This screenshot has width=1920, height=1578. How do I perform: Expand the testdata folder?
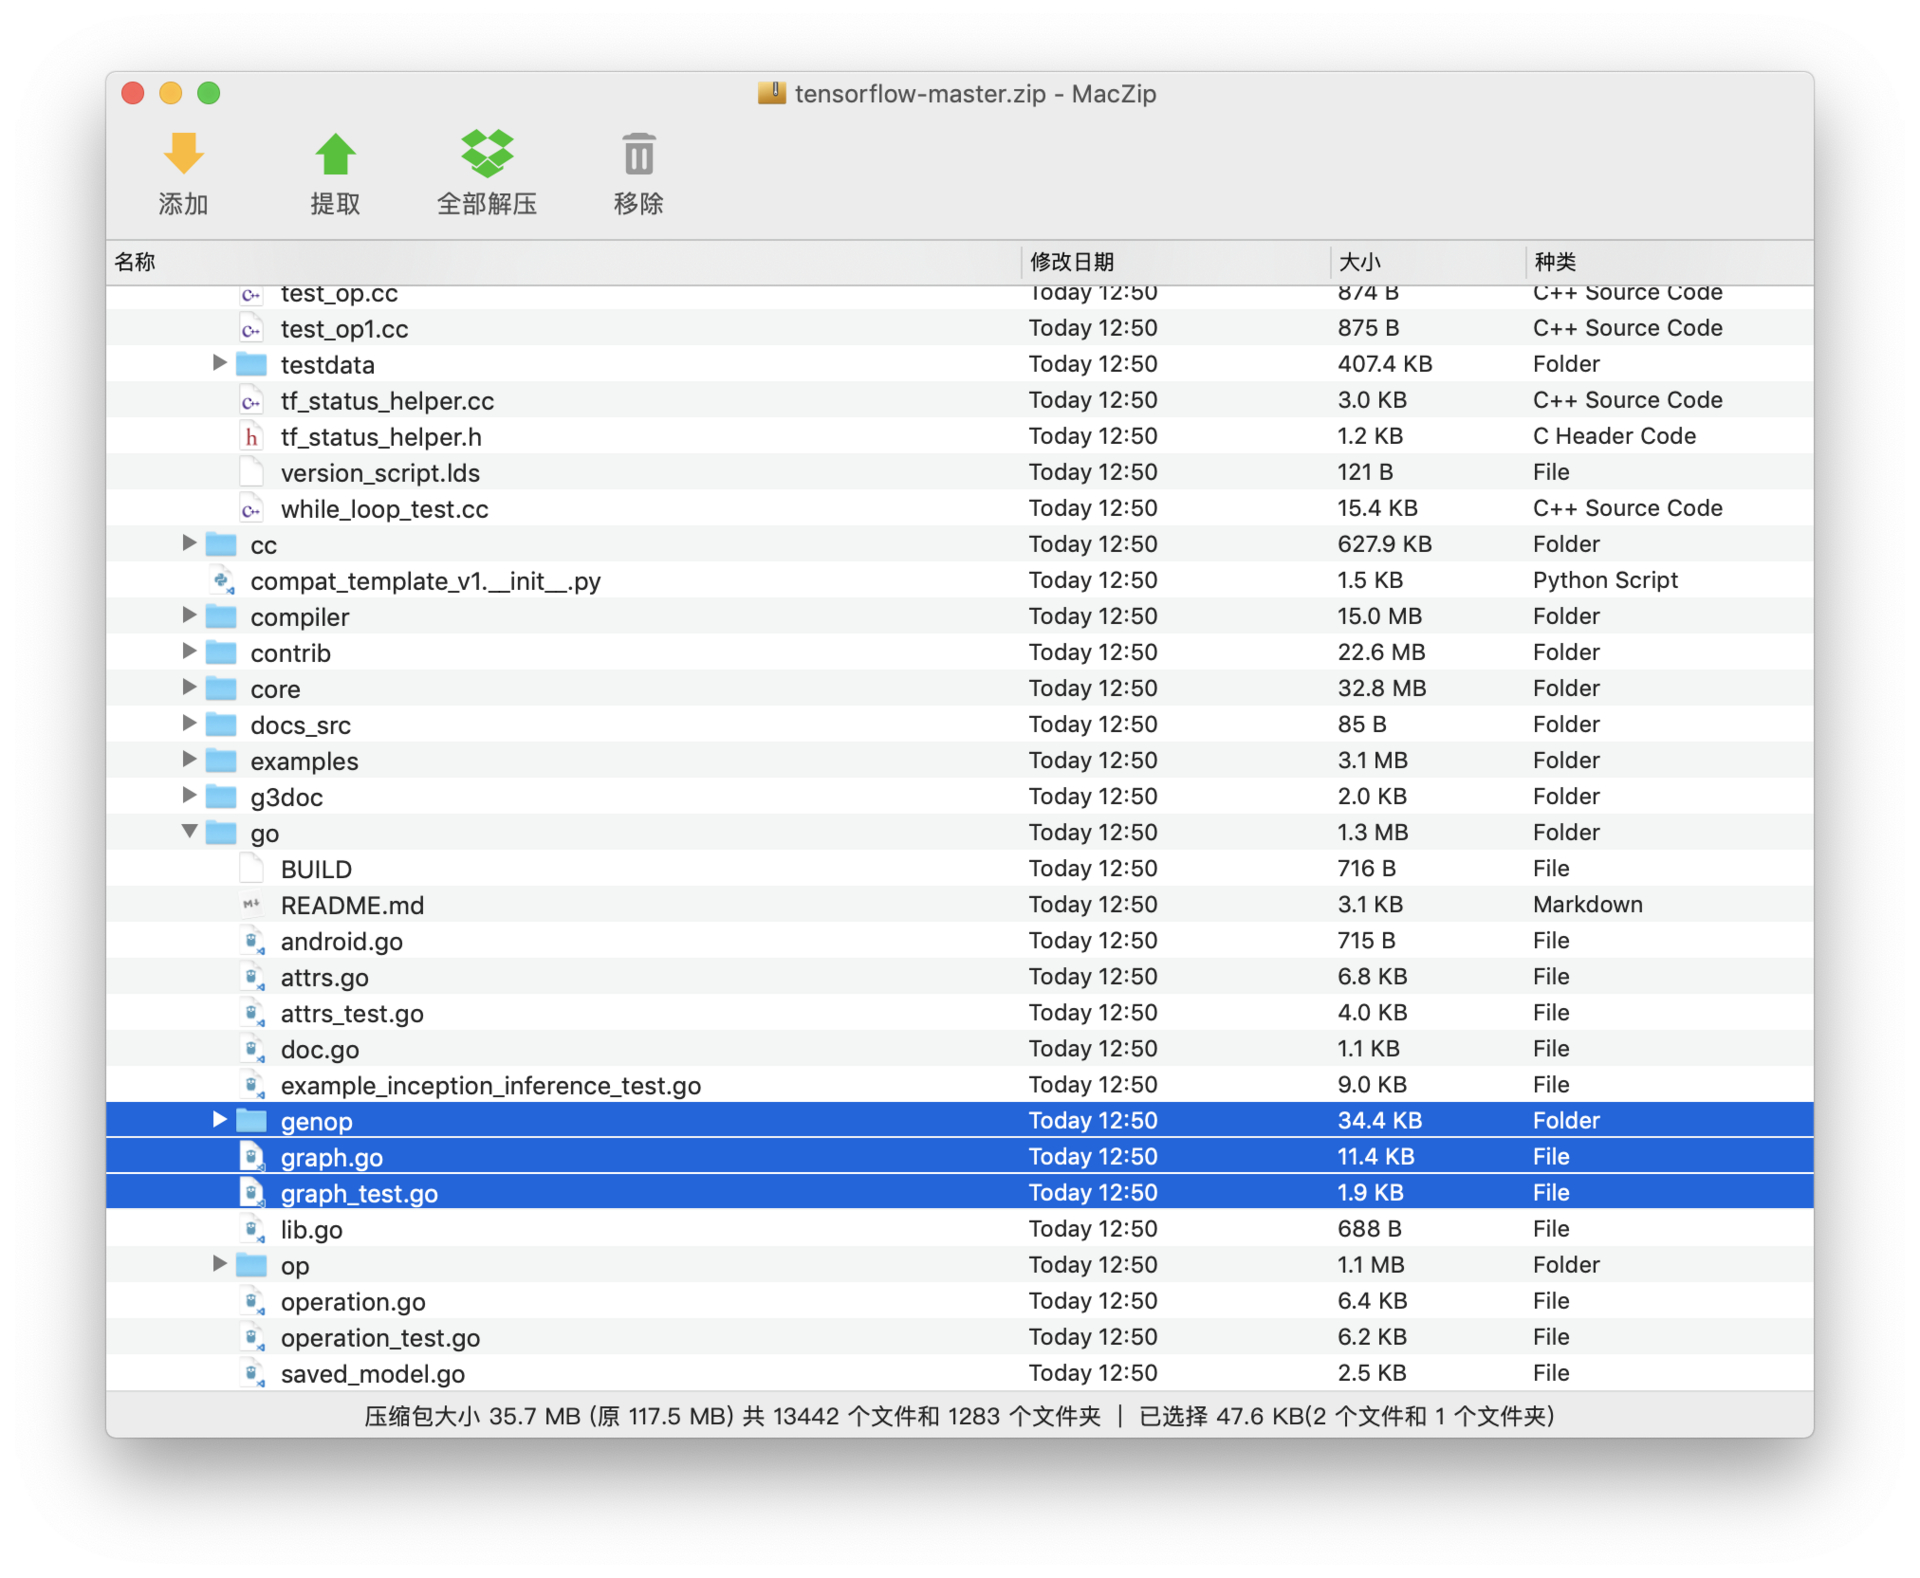[219, 363]
